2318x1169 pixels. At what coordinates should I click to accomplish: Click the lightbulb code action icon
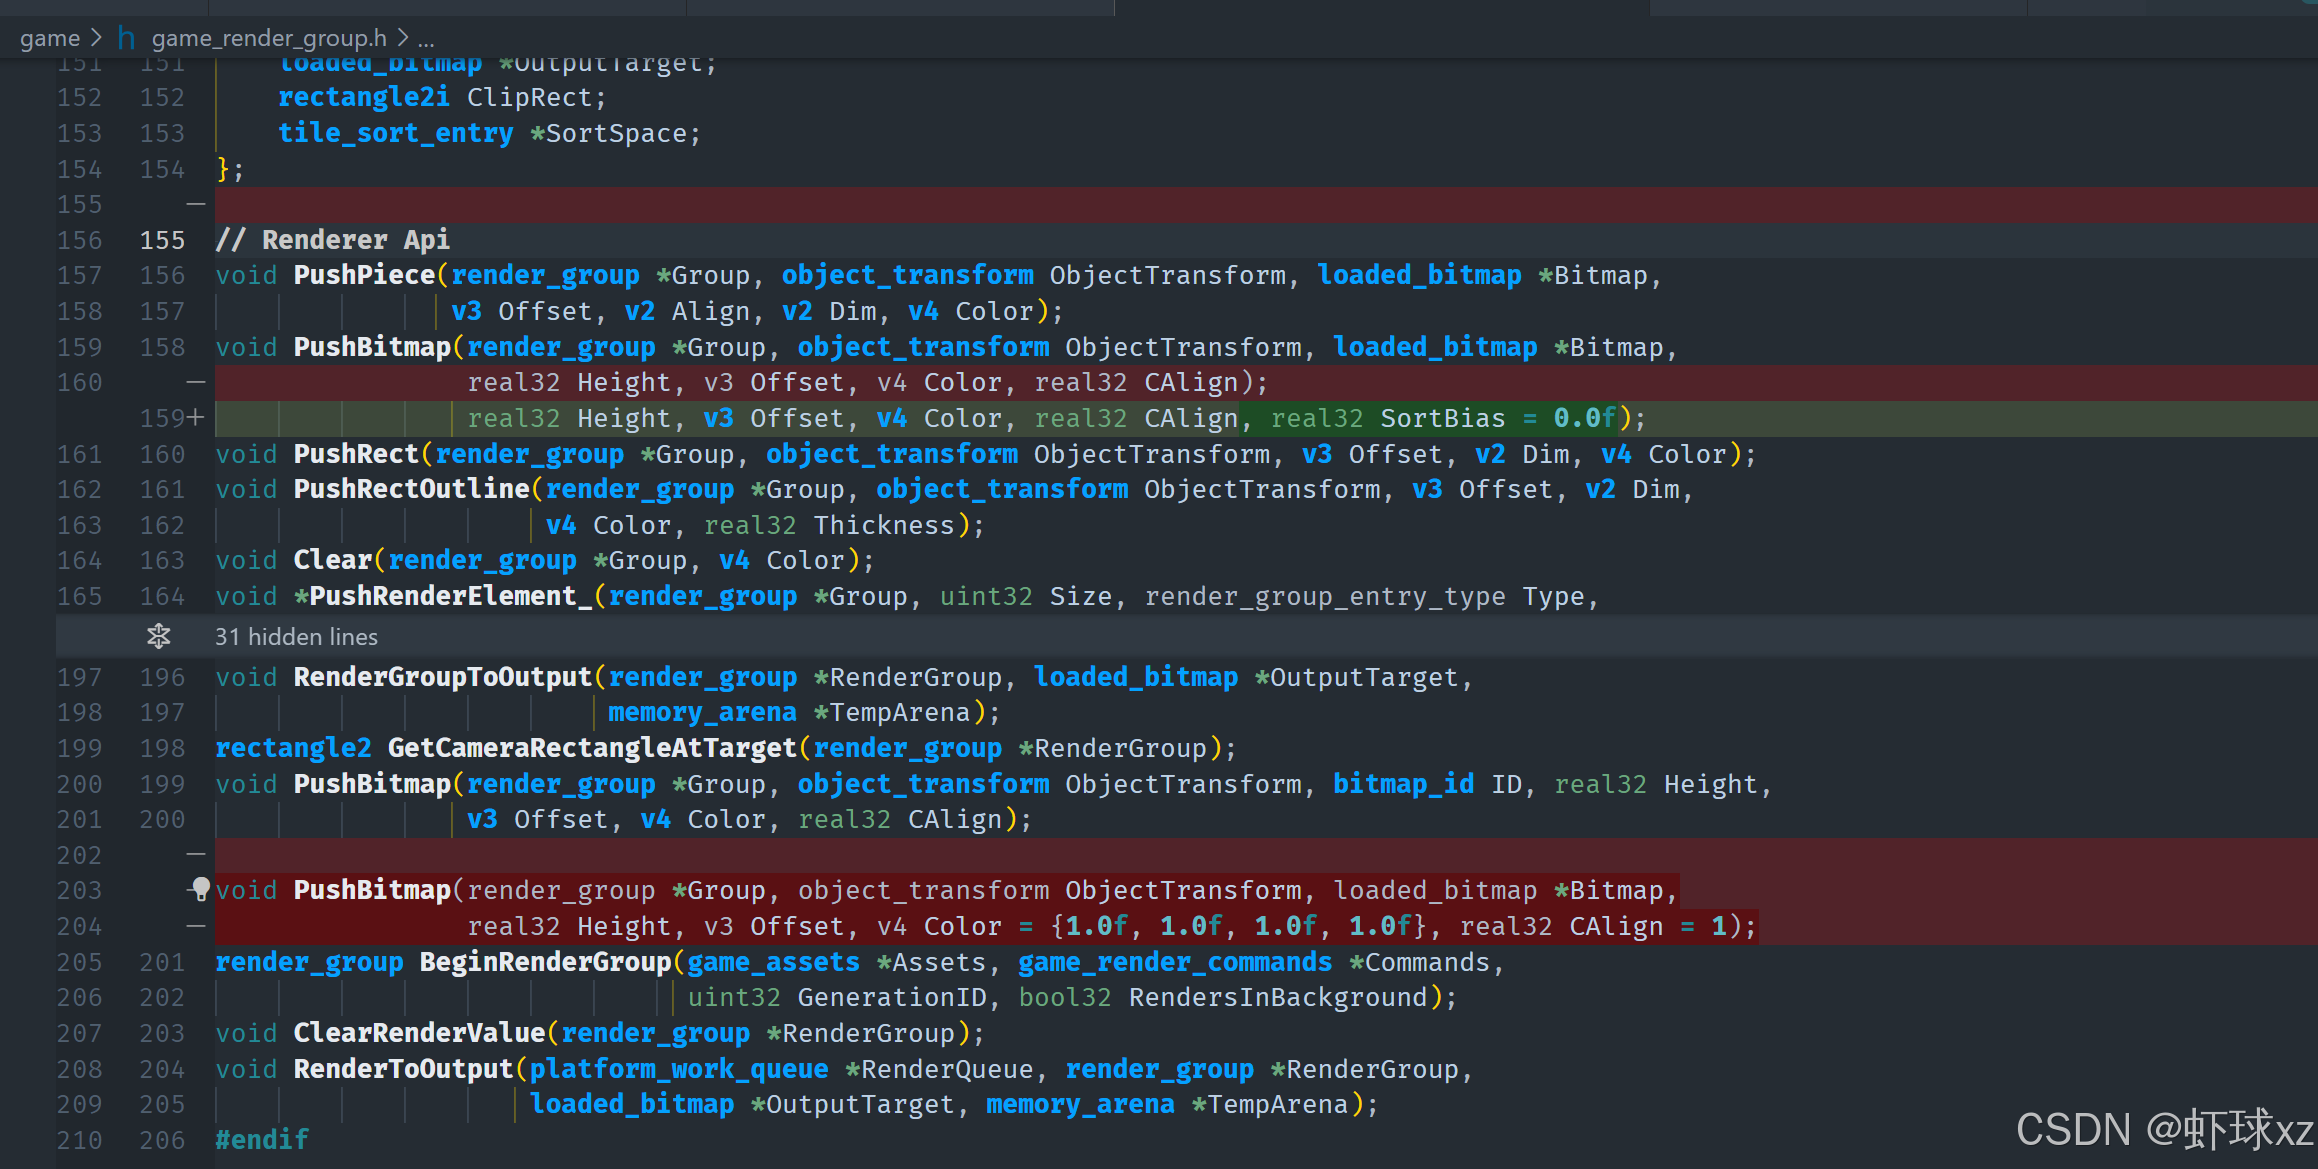click(201, 888)
